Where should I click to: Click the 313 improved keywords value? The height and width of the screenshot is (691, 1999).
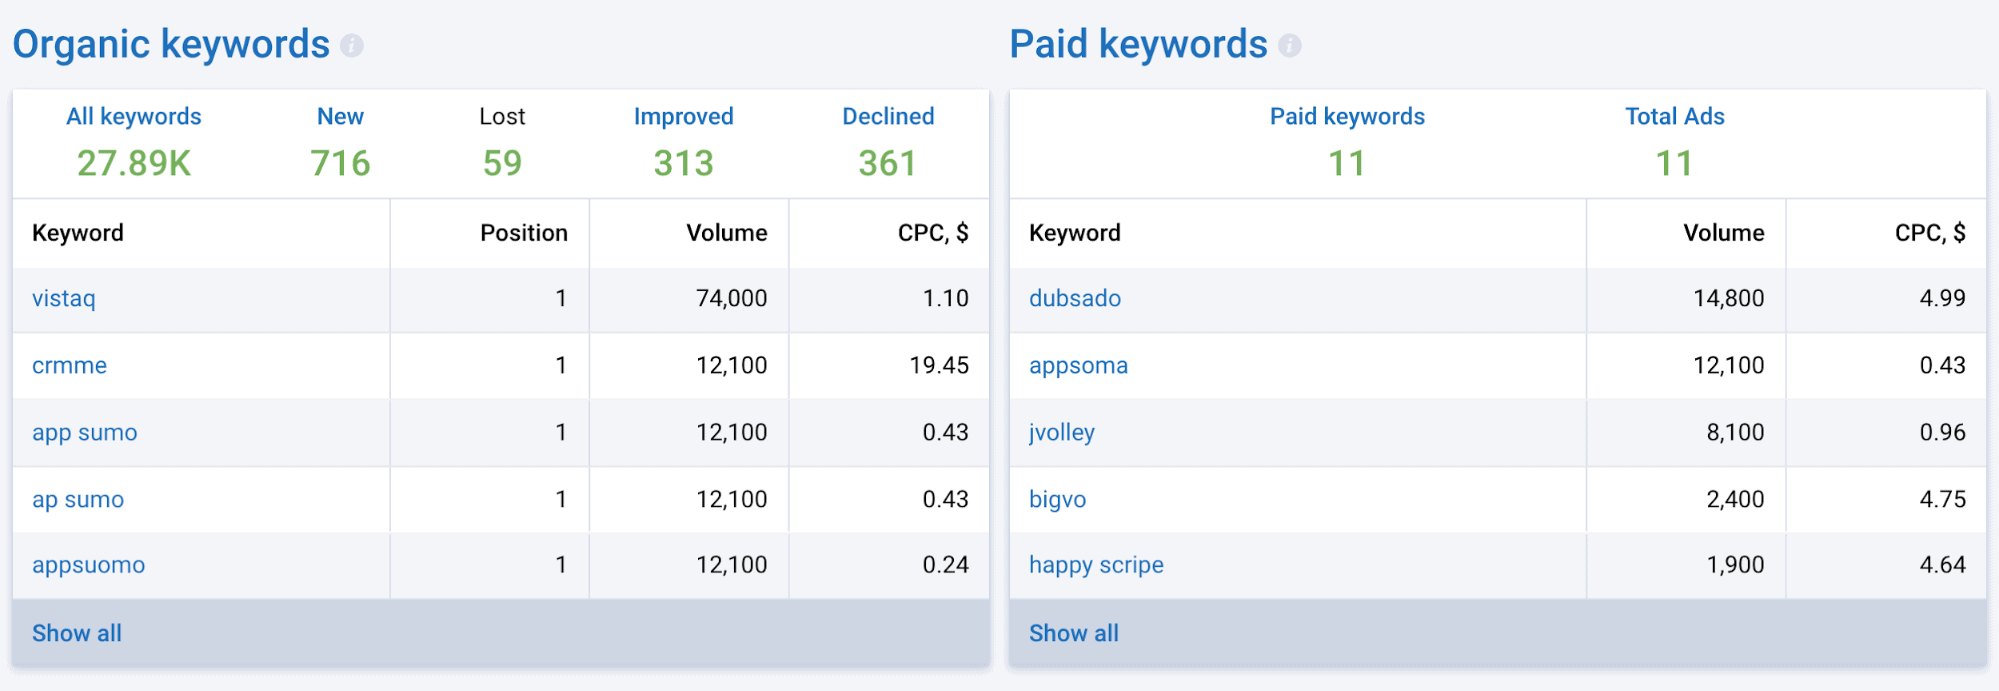click(x=684, y=163)
